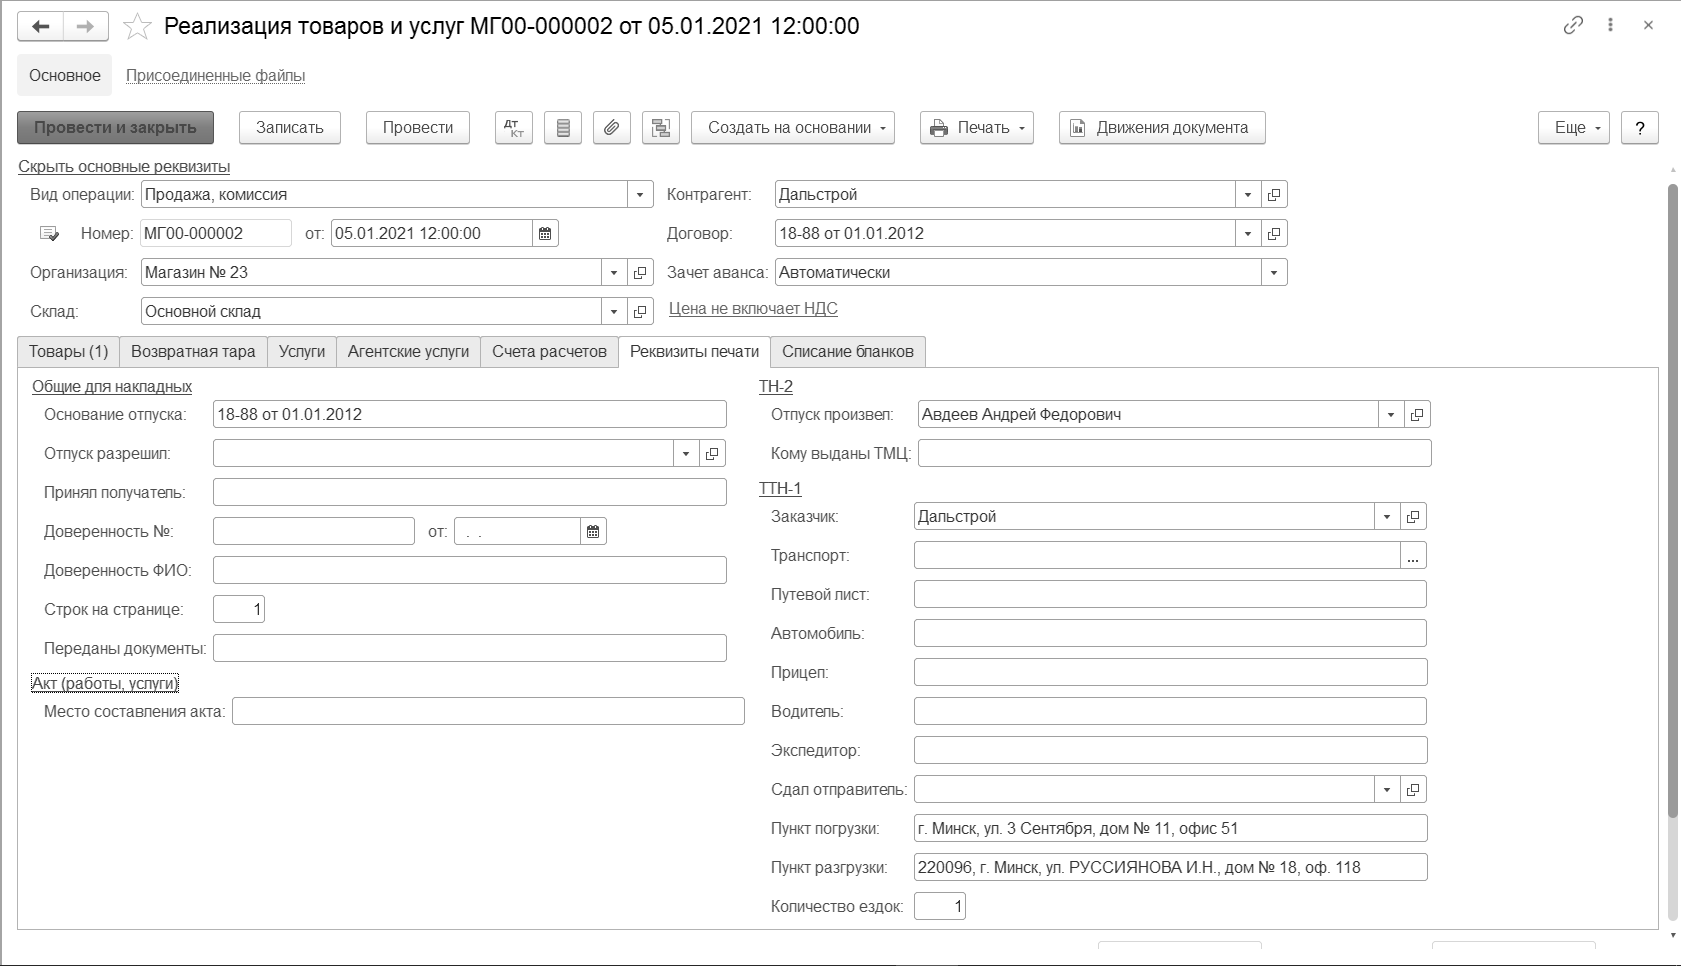
Task: Expand Зачет аванса dropdown
Action: coord(1274,272)
